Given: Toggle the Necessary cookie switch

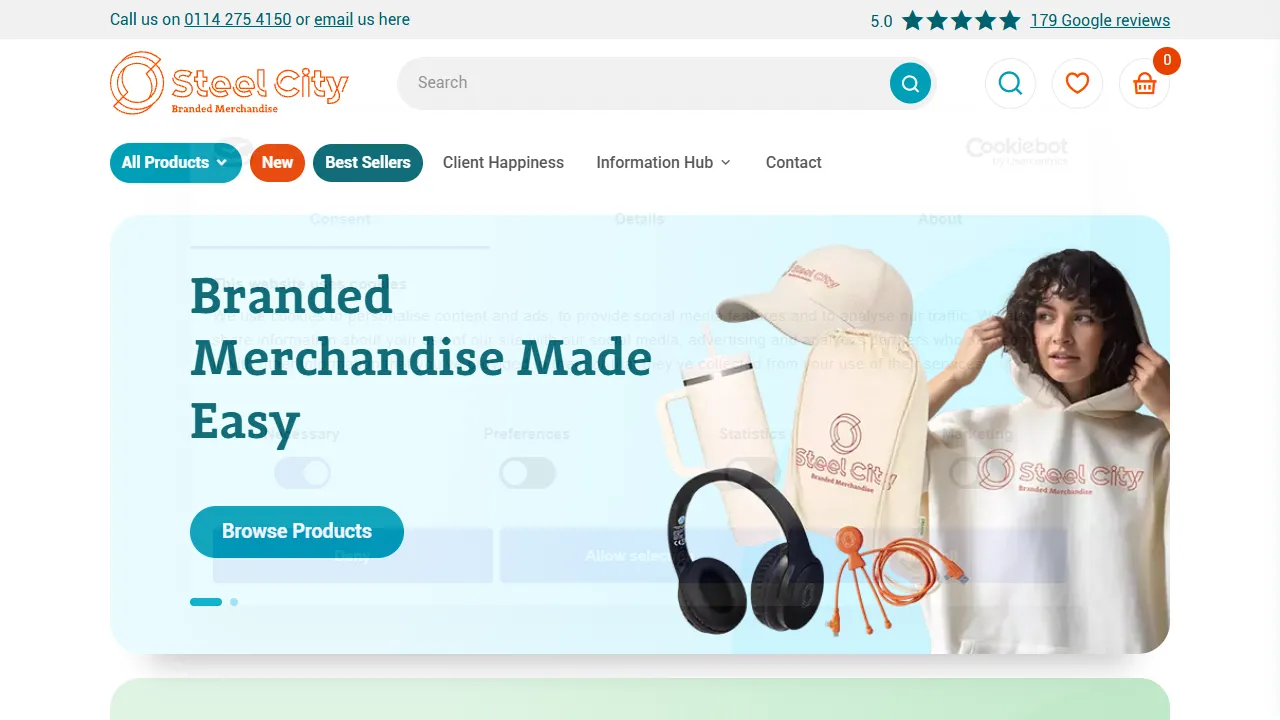Looking at the screenshot, I should click(x=302, y=473).
